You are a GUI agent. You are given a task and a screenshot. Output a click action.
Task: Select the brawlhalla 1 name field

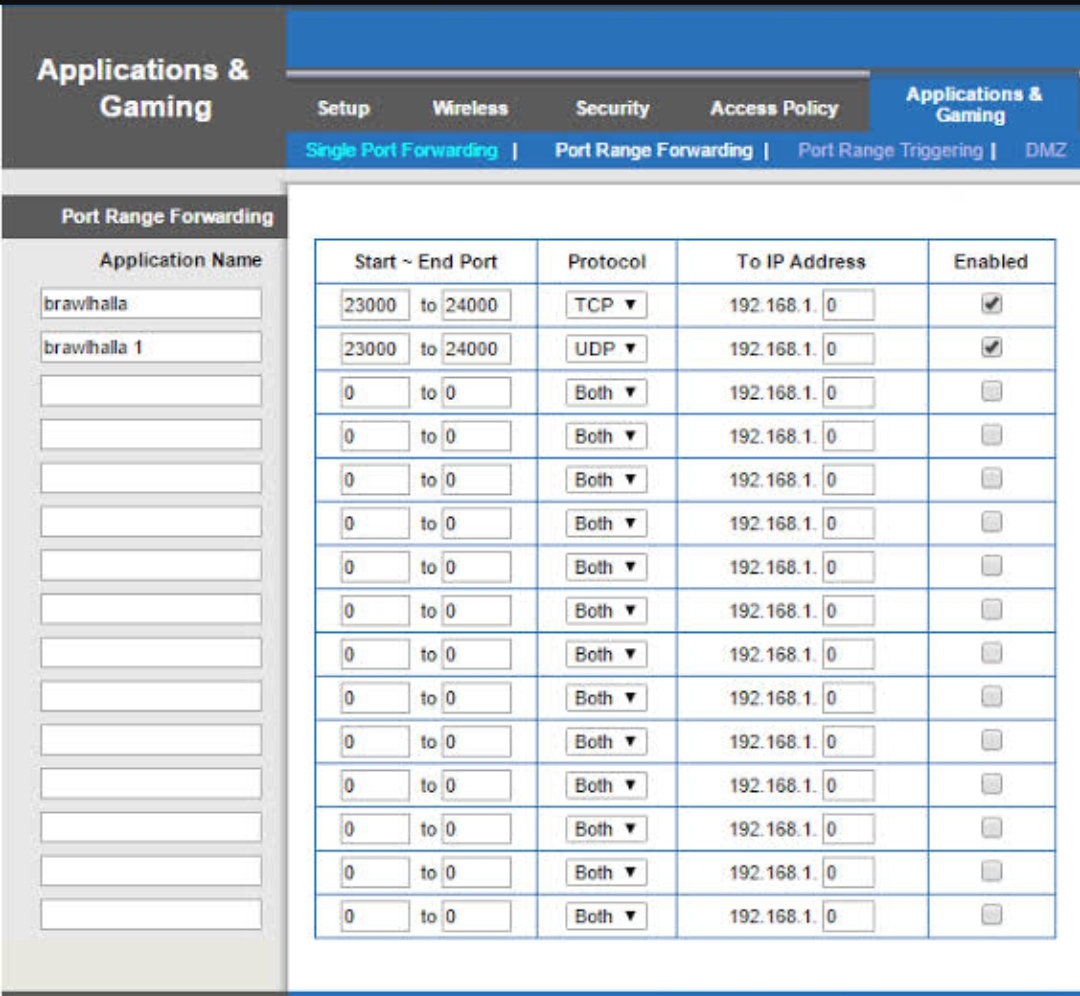(151, 348)
